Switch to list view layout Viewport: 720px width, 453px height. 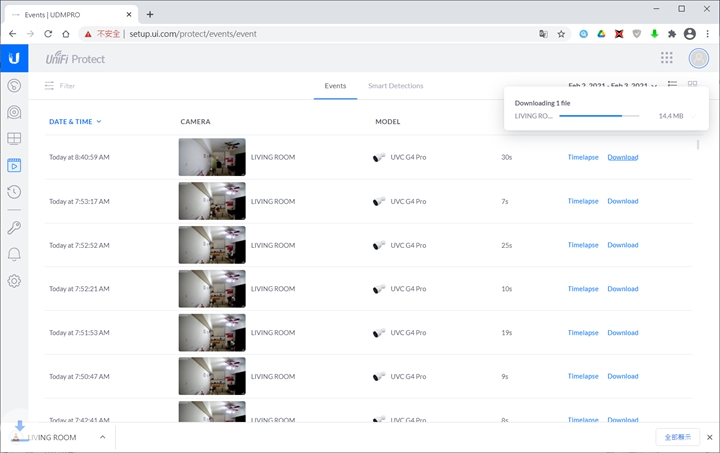coord(673,85)
